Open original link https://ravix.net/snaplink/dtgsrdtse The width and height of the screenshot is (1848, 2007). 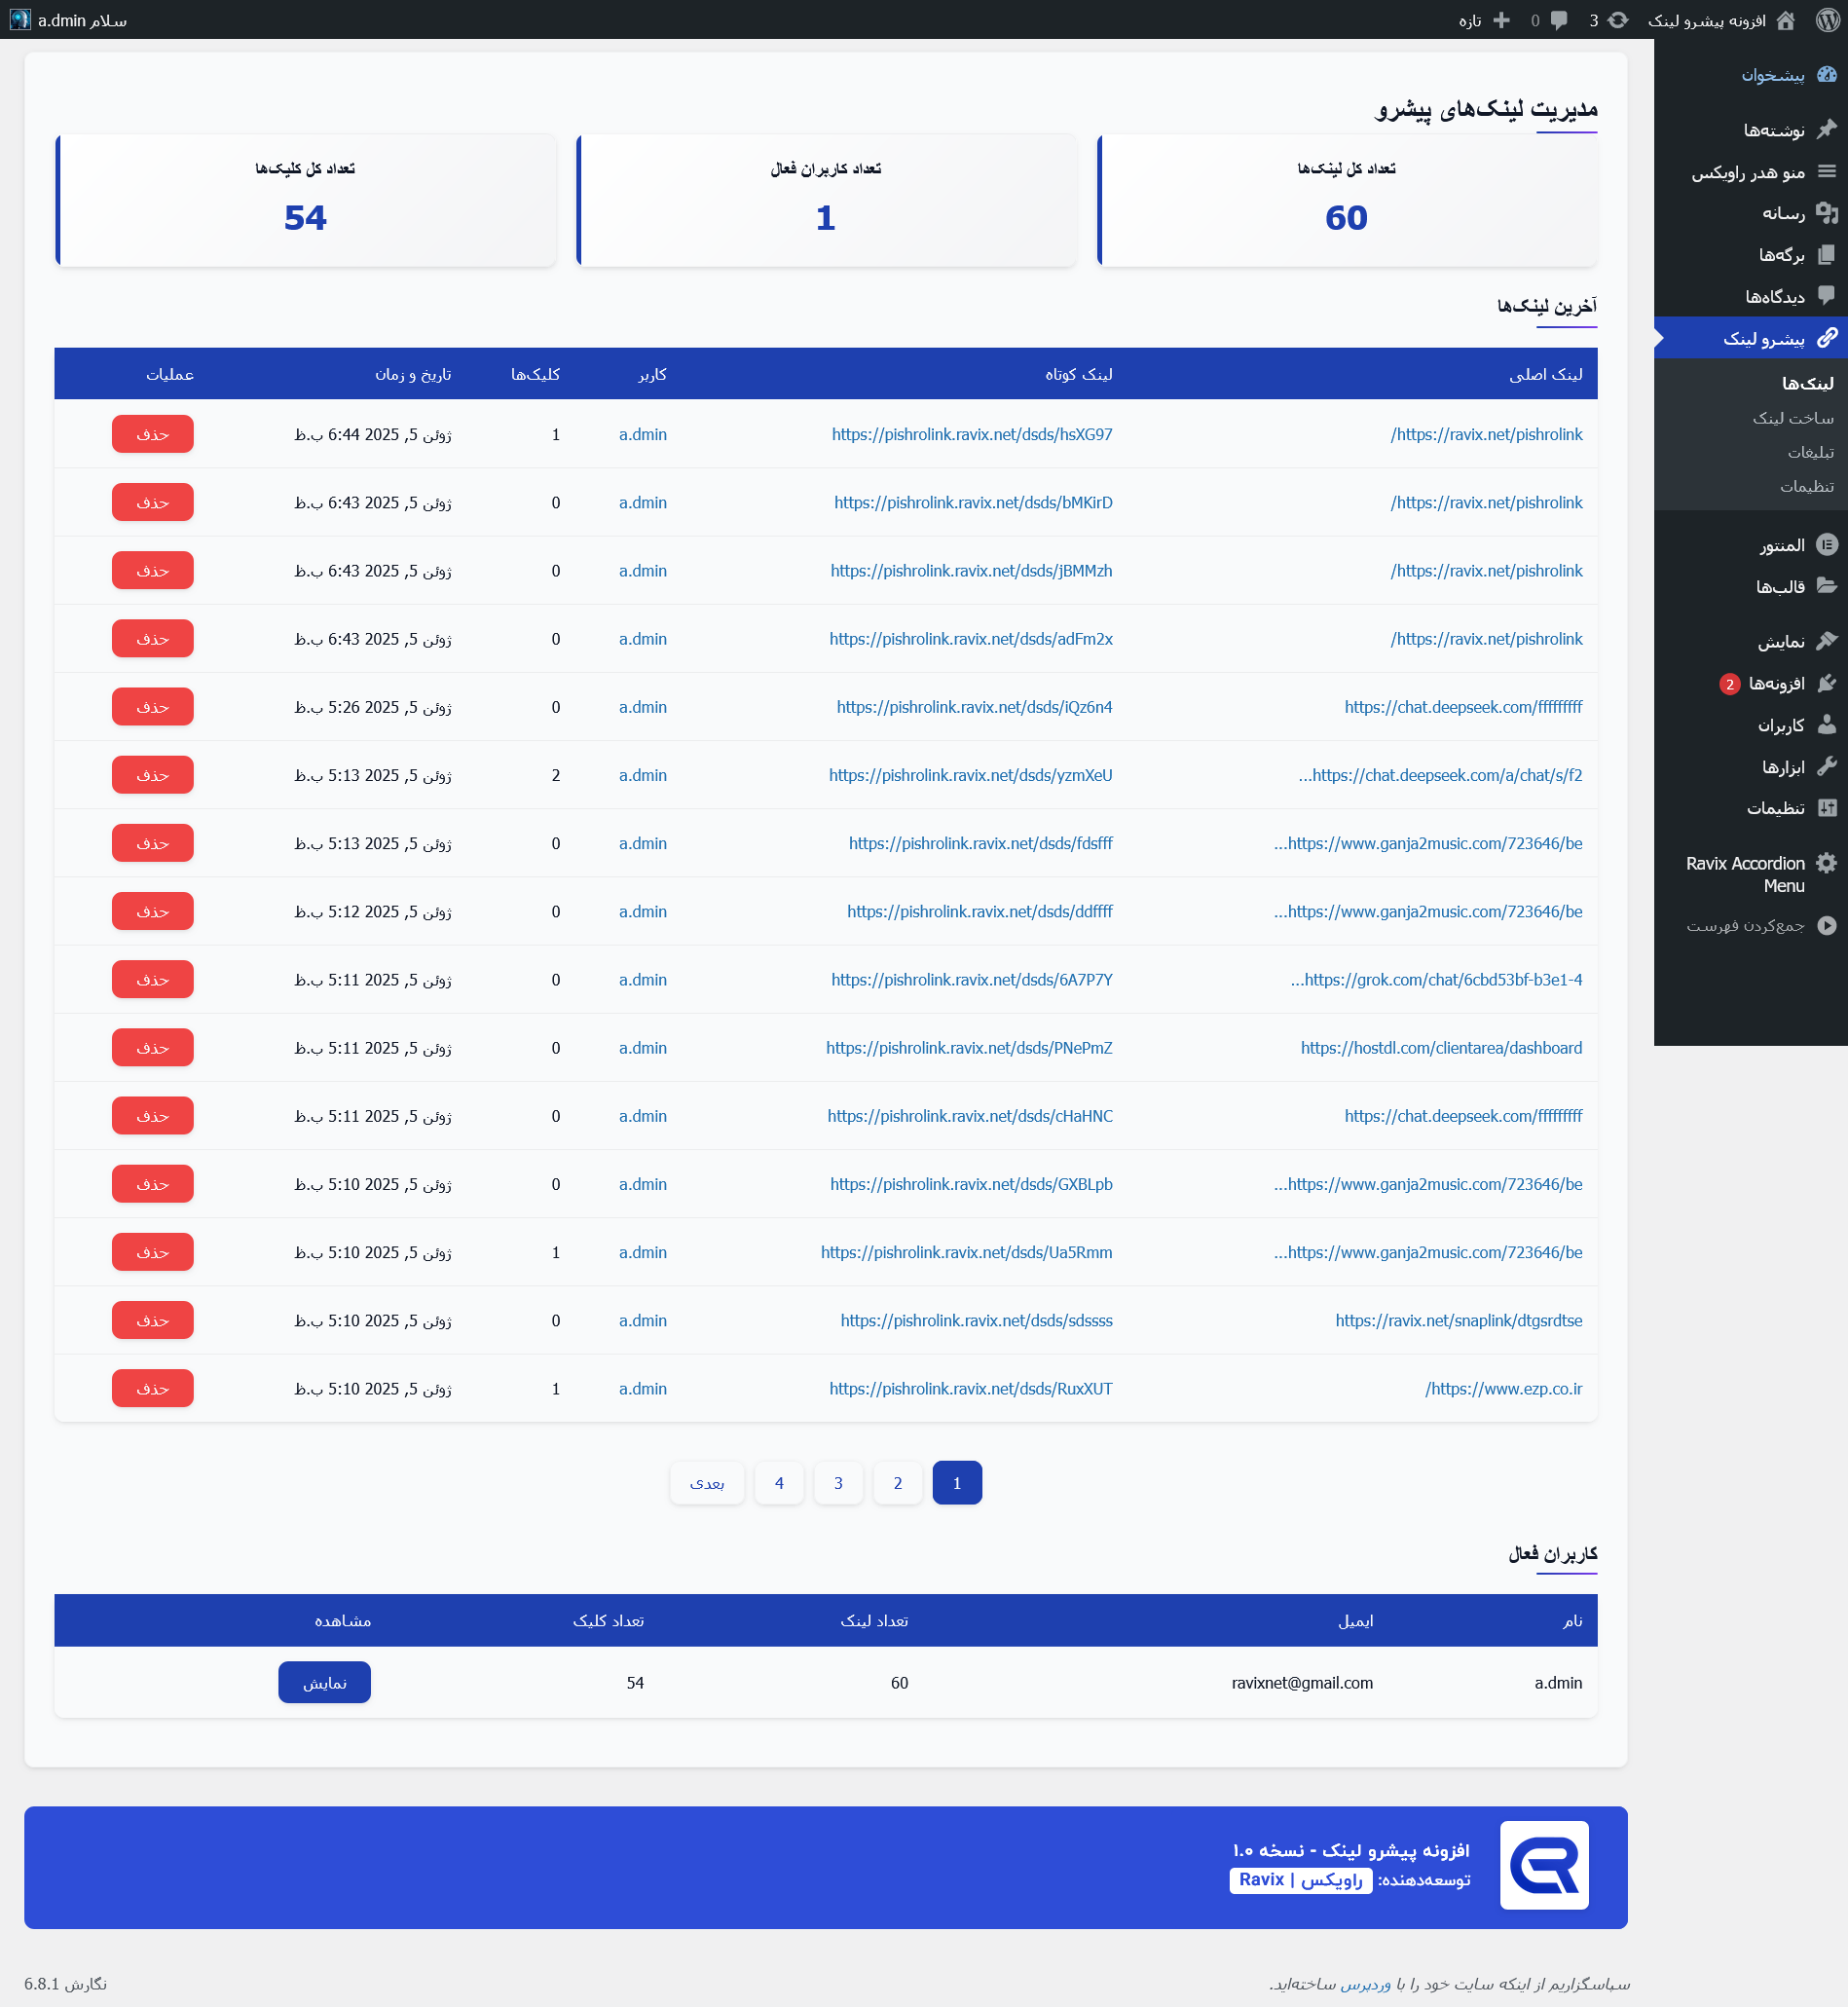[1458, 1320]
